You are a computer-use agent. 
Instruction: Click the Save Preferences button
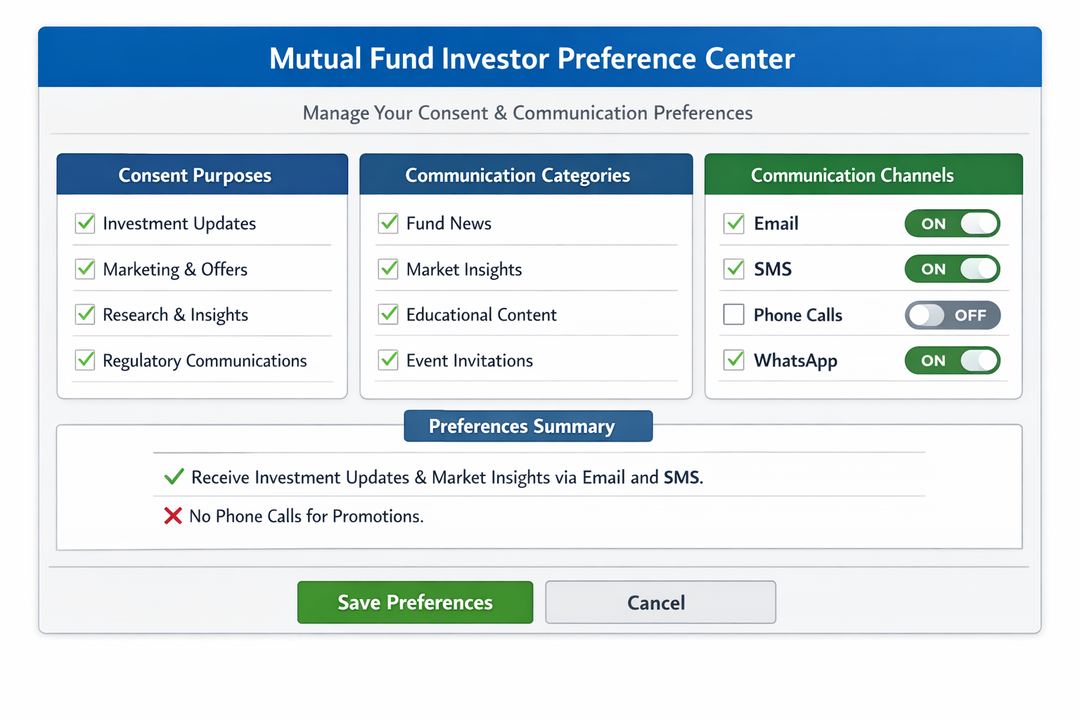415,602
